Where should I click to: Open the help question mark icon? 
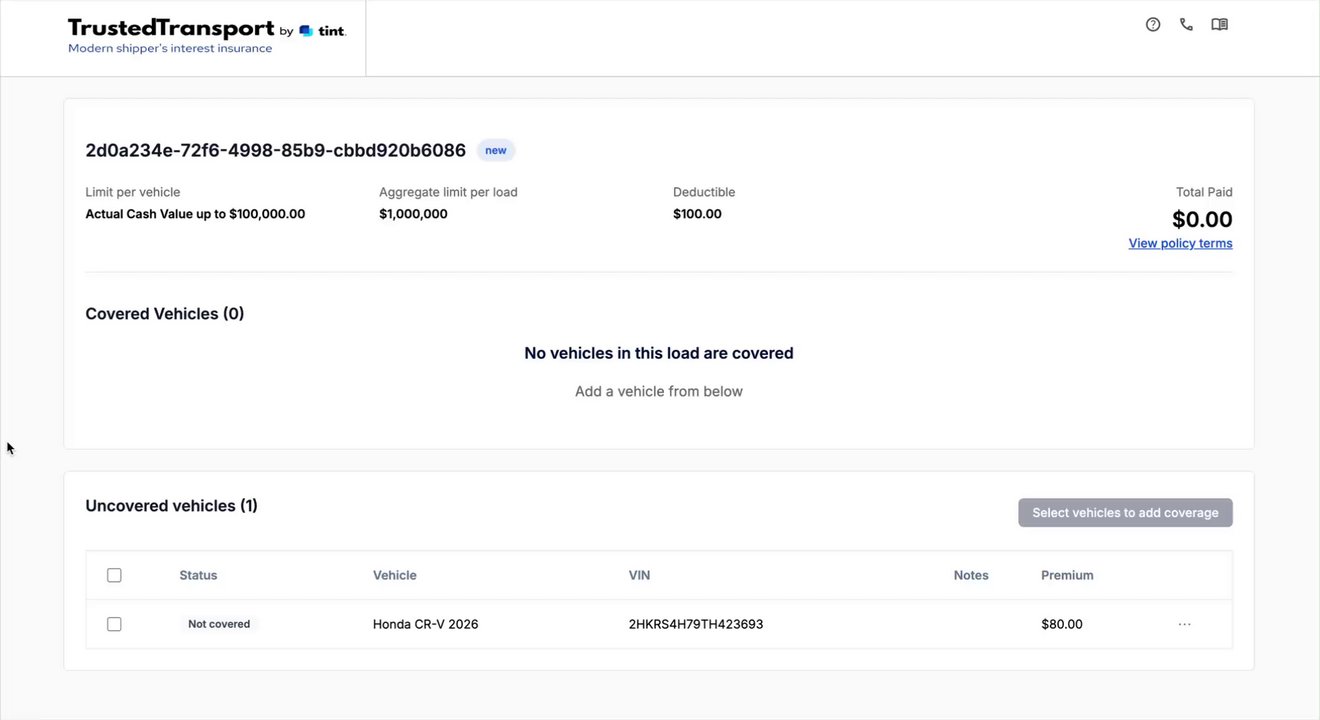1153,25
